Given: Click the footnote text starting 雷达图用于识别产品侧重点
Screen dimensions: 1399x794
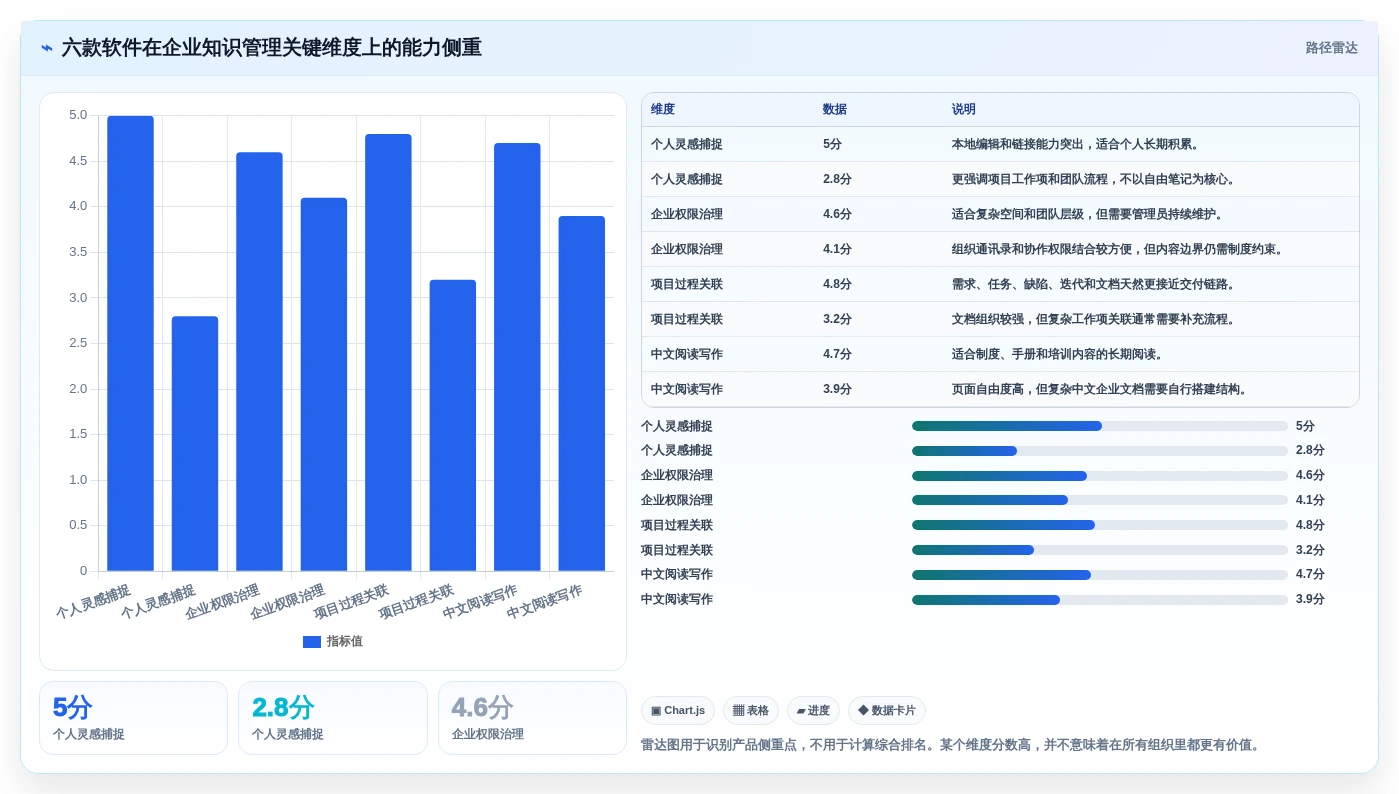Looking at the screenshot, I should 951,745.
